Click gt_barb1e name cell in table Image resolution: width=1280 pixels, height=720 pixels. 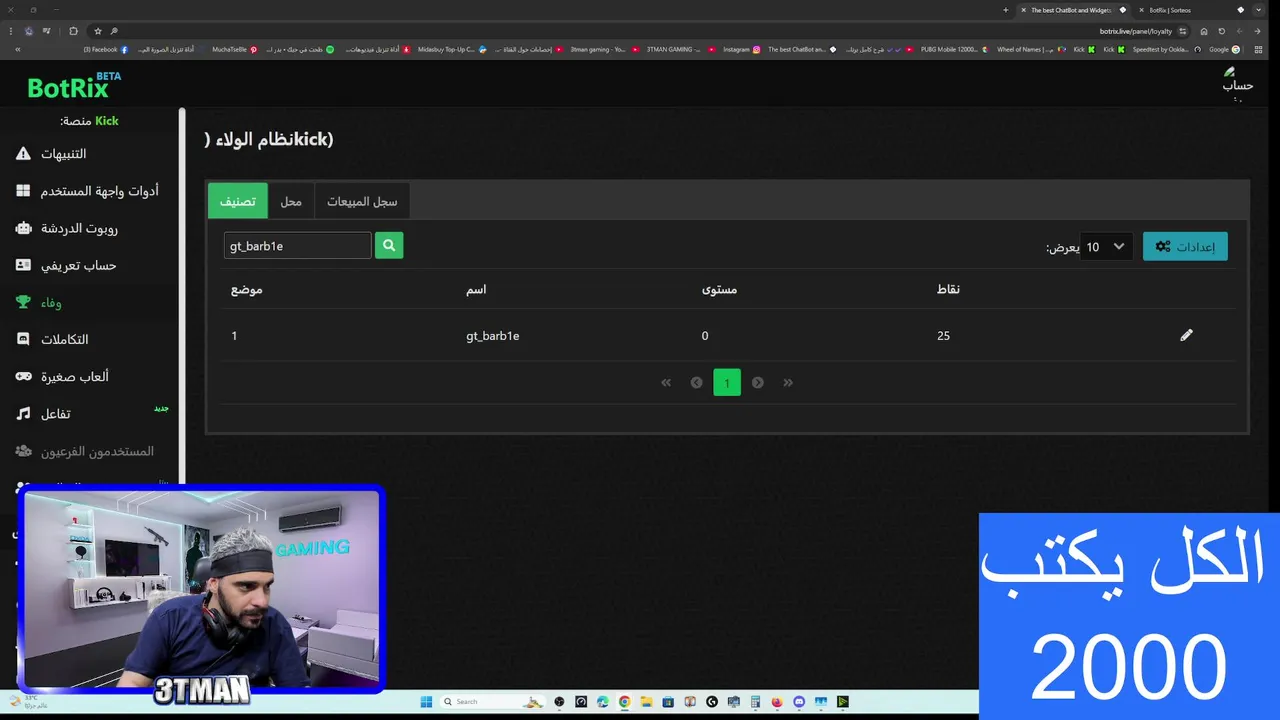tap(493, 336)
